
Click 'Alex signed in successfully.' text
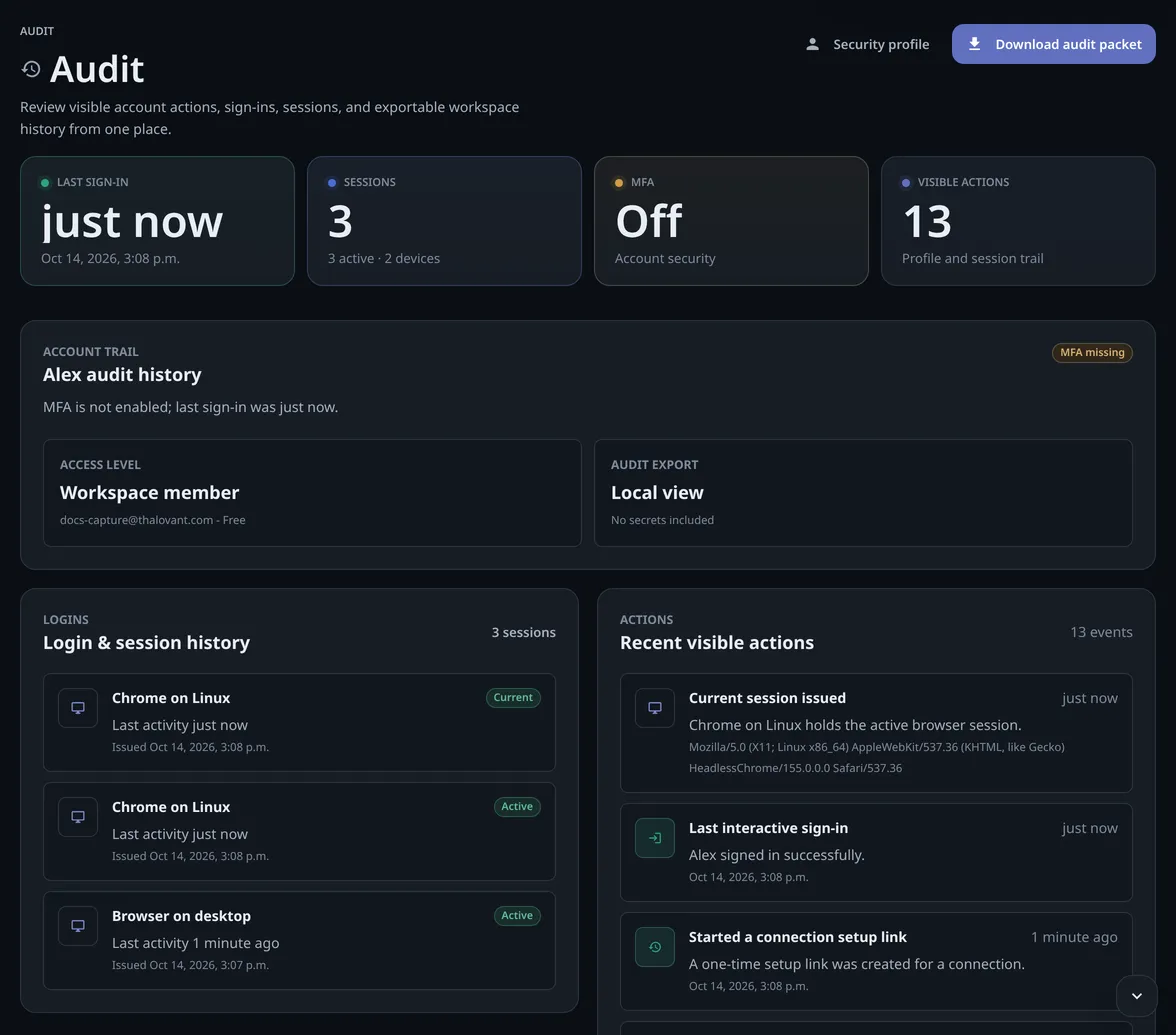(x=777, y=855)
